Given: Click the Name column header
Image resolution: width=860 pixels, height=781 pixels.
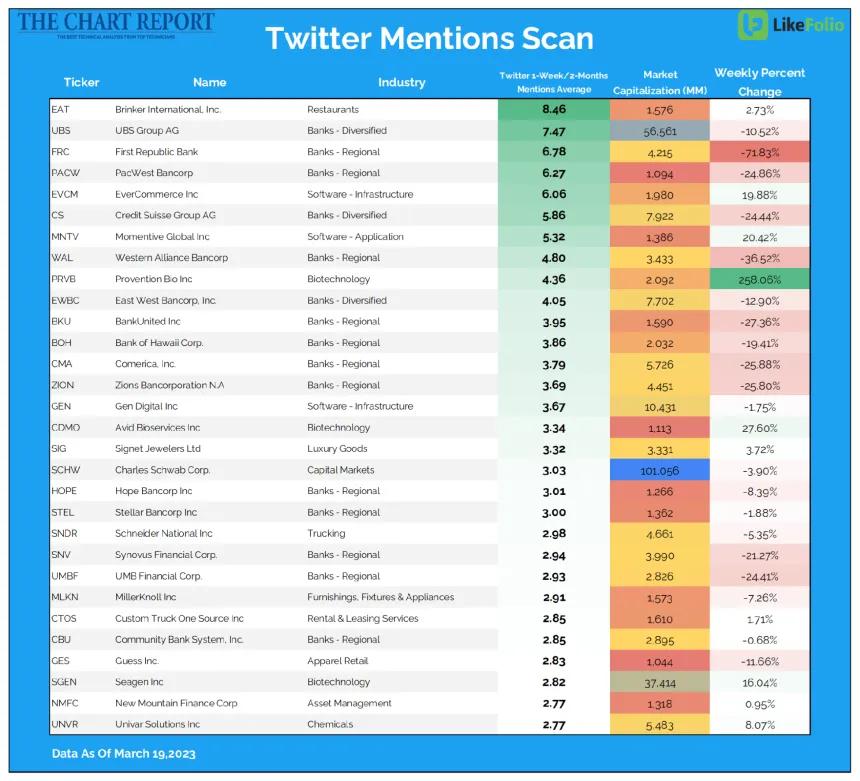Looking at the screenshot, I should 210,82.
